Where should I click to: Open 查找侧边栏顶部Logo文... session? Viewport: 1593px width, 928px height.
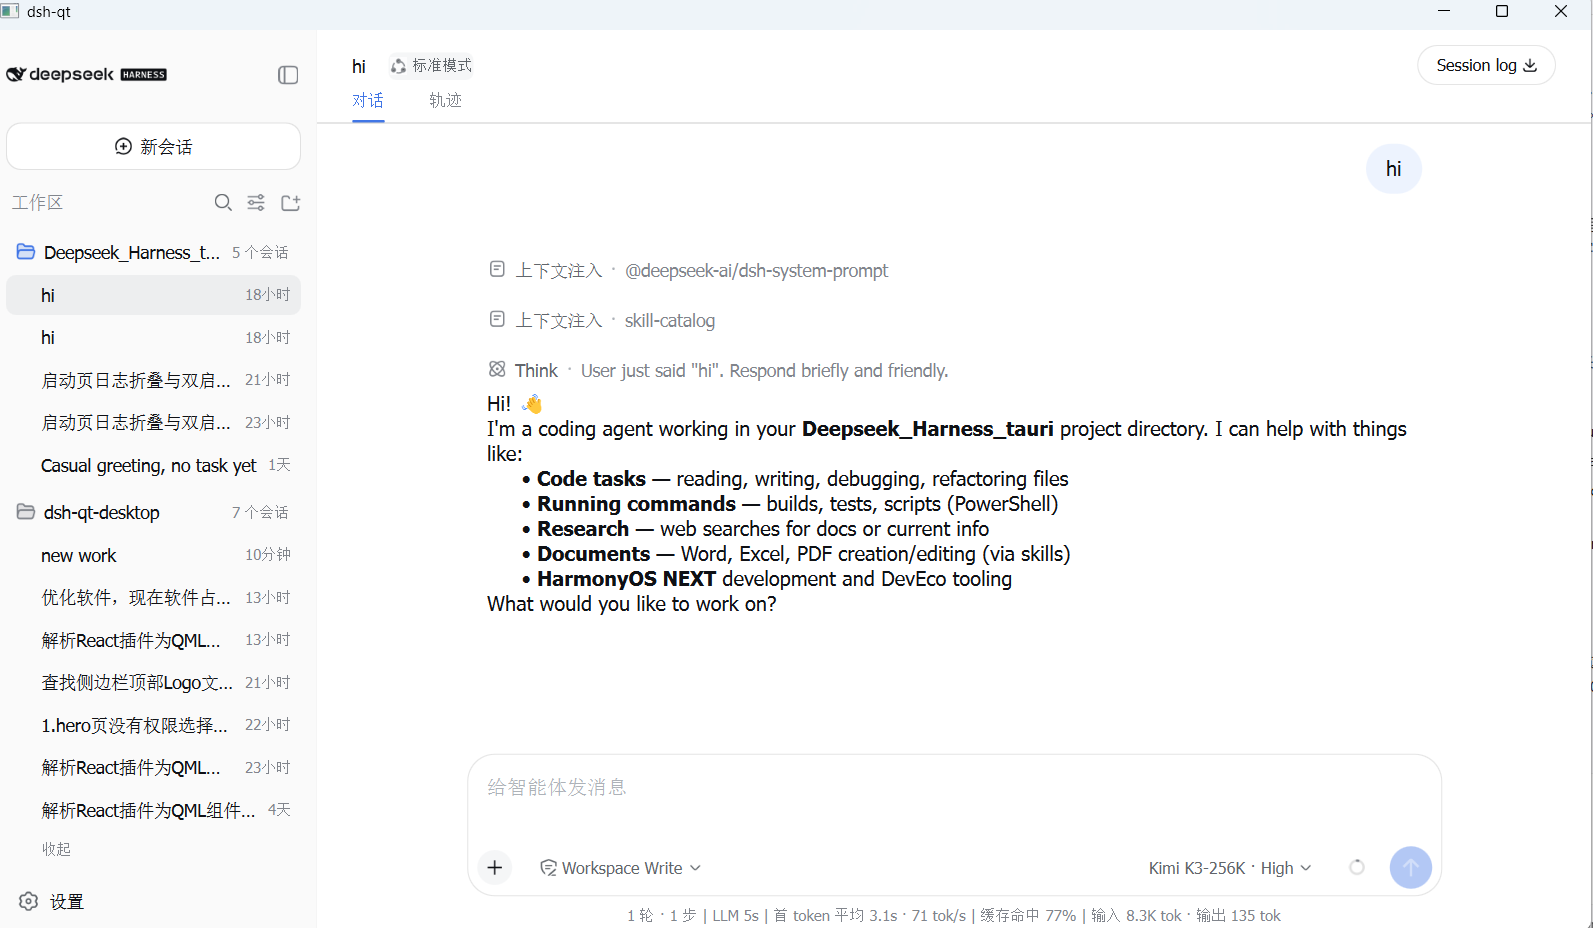tap(153, 682)
